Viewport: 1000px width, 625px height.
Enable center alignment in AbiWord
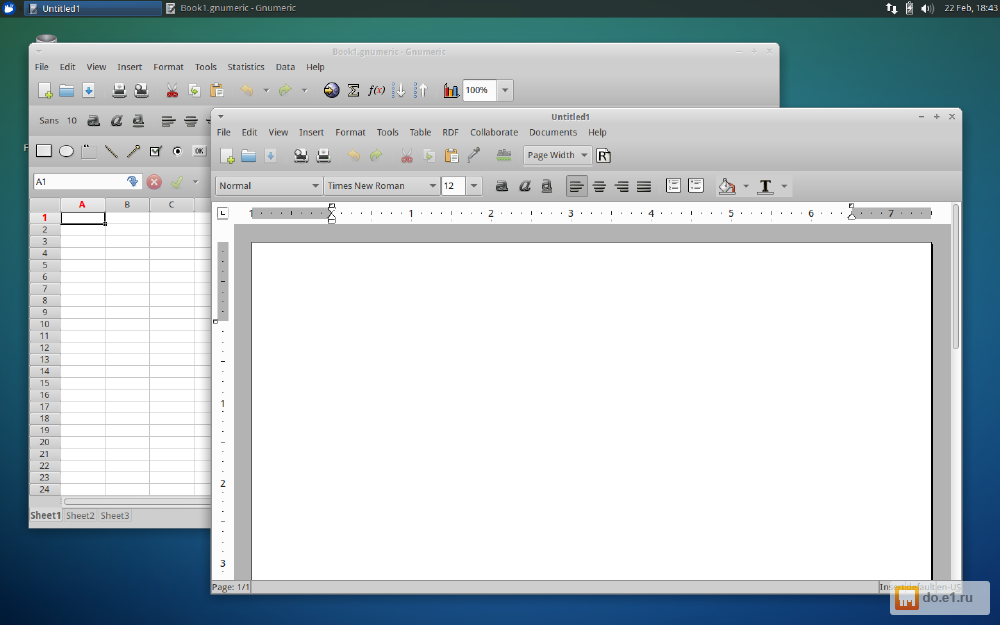tap(599, 186)
